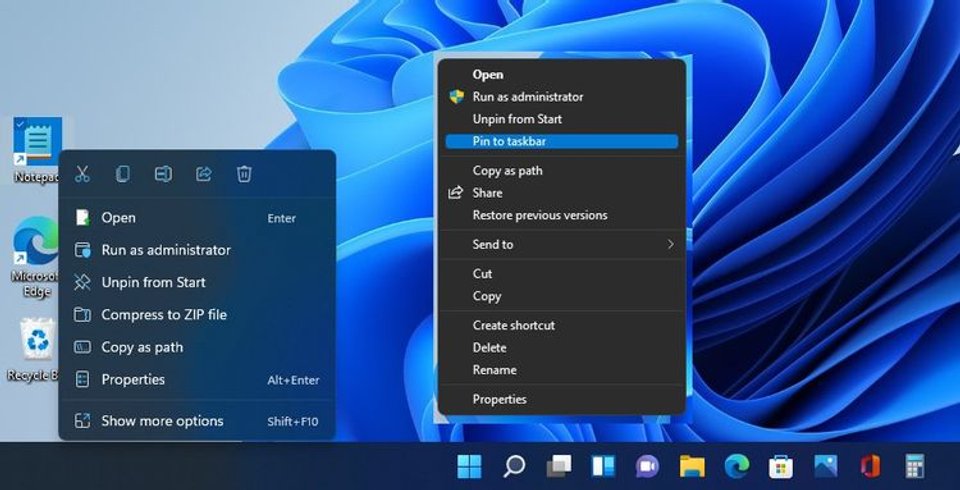Select Unpin from Start in new context menu
The width and height of the screenshot is (960, 490).
pos(197,282)
